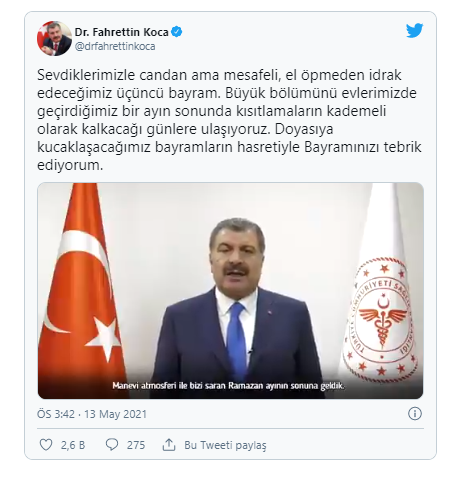The height and width of the screenshot is (479, 461).
Task: Click the tweet text paragraph
Action: point(229,120)
